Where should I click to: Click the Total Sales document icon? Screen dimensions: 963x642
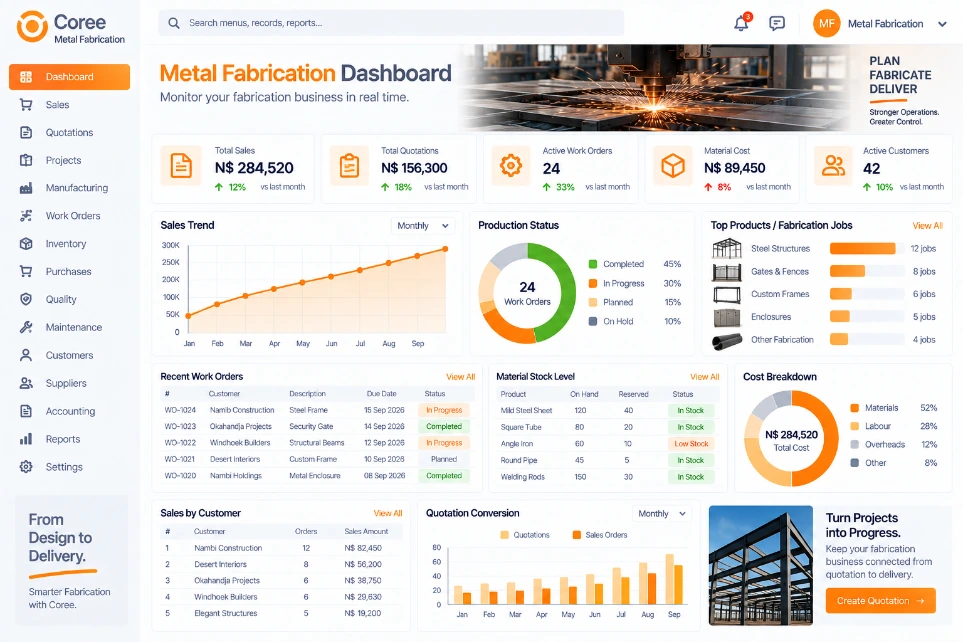click(x=181, y=166)
